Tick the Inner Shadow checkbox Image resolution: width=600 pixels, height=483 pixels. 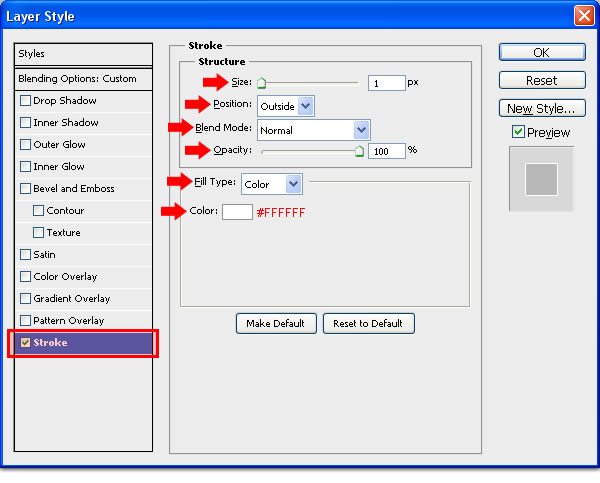25,122
